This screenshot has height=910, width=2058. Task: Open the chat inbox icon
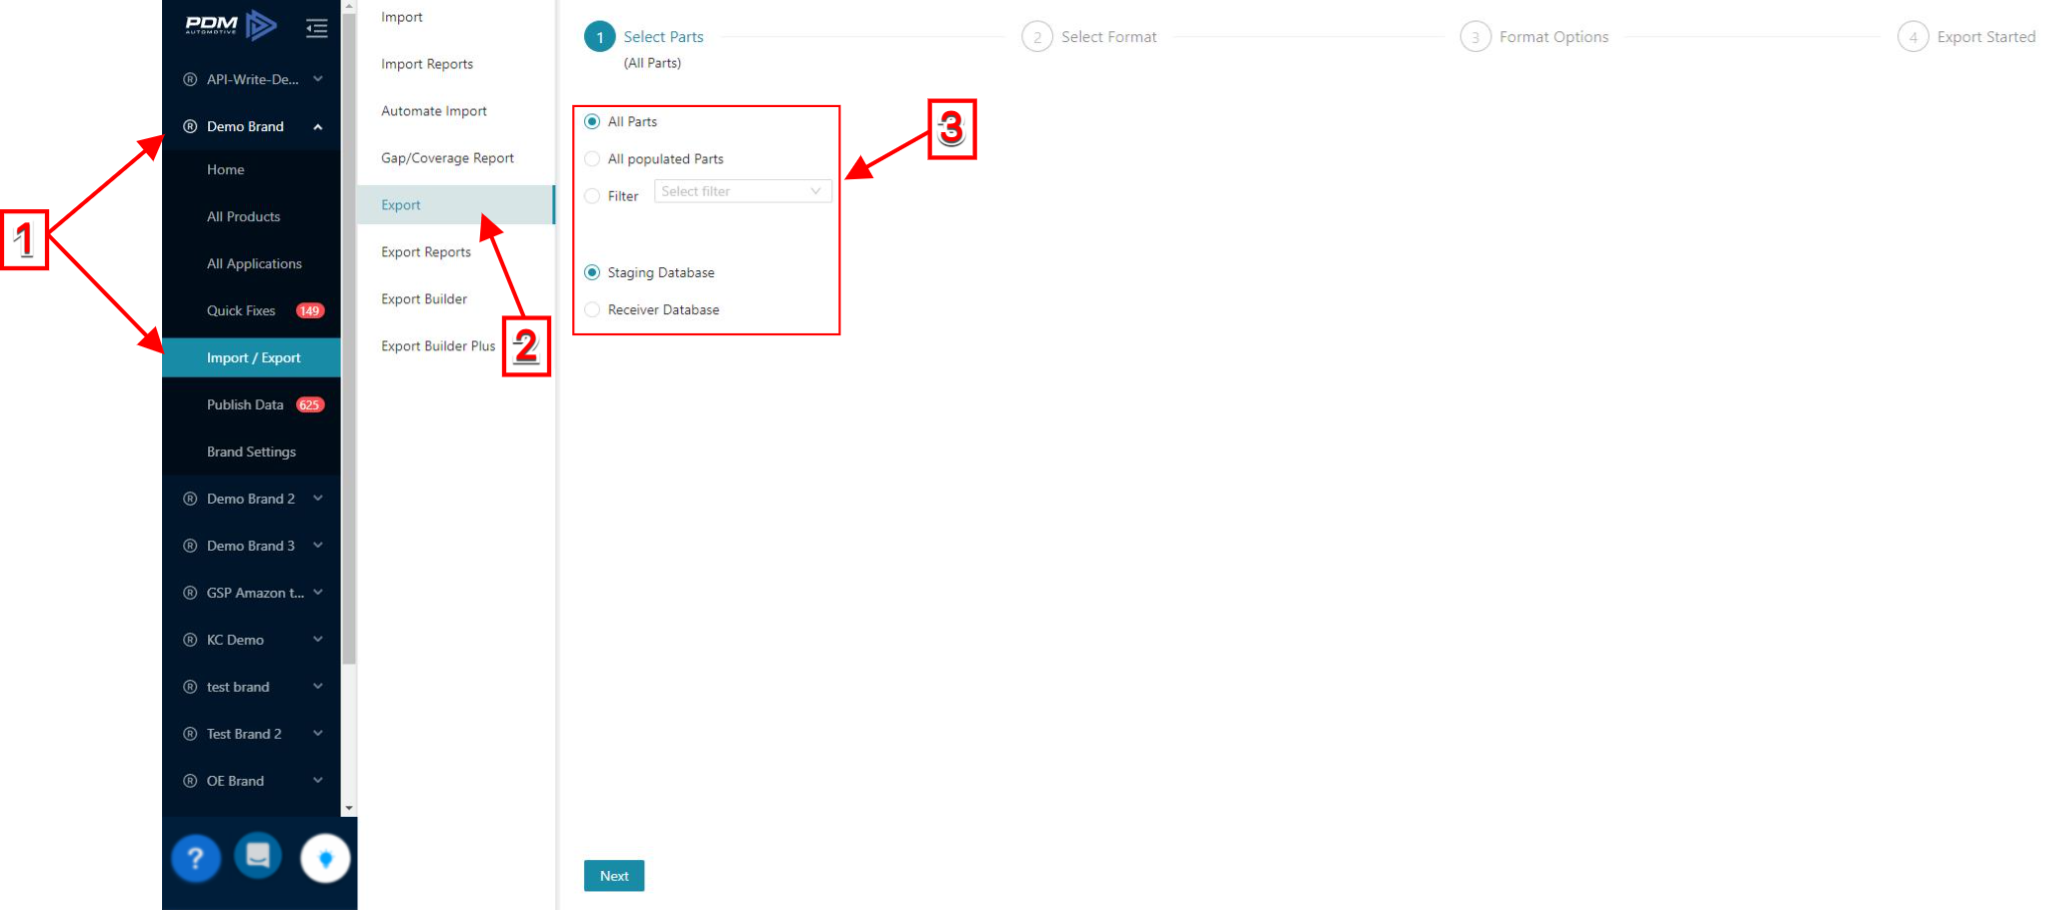coord(258,856)
